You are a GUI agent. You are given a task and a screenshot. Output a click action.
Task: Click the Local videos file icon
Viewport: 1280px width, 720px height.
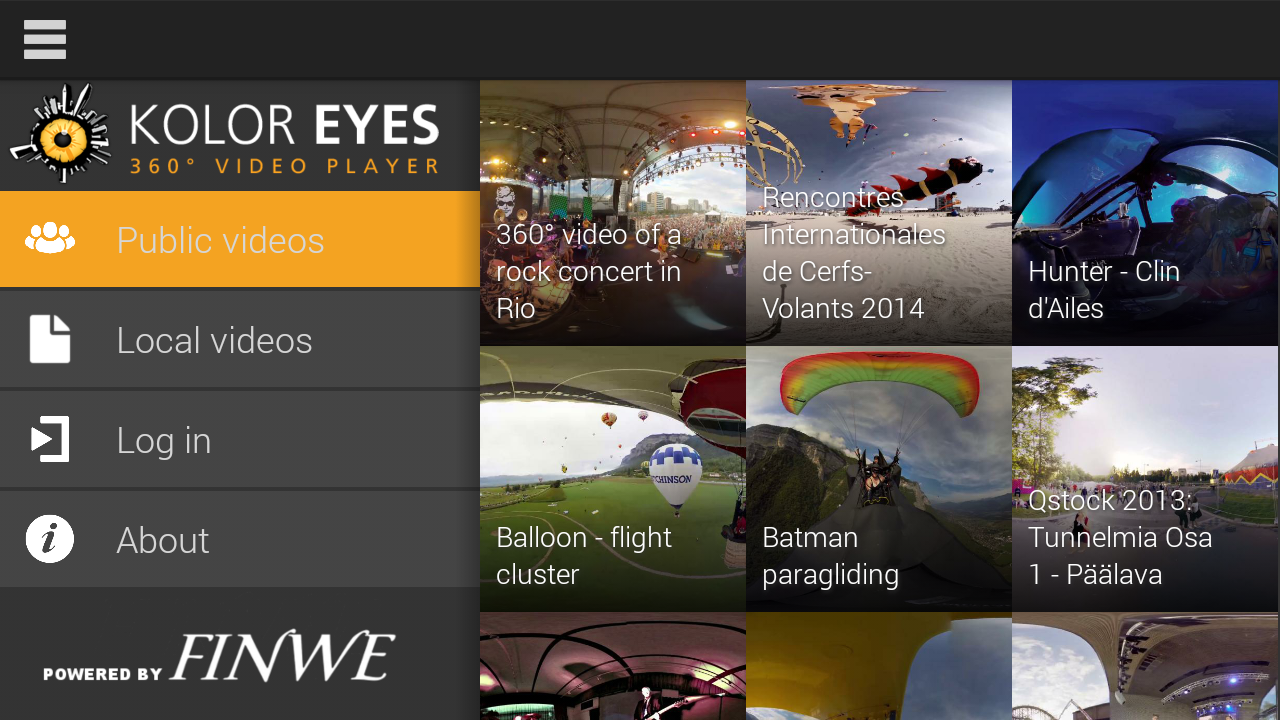(50, 339)
